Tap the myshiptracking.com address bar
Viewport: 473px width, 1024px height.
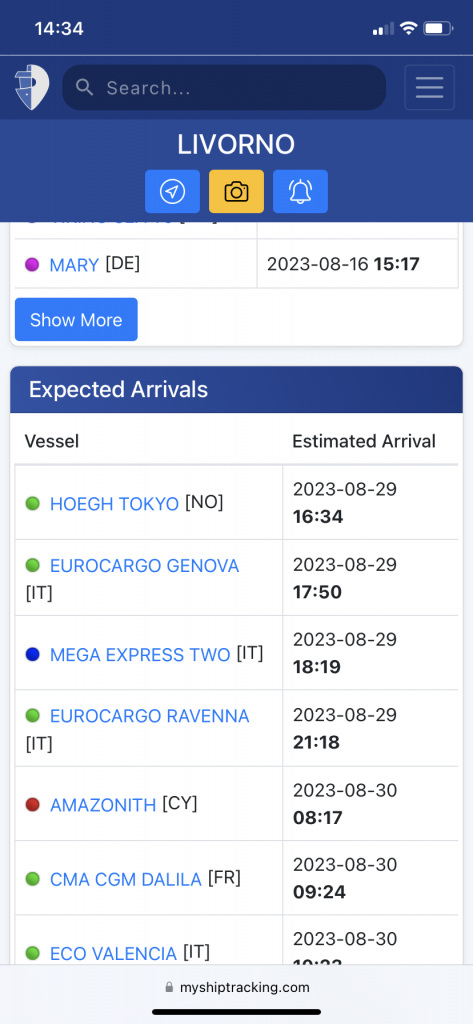(236, 987)
